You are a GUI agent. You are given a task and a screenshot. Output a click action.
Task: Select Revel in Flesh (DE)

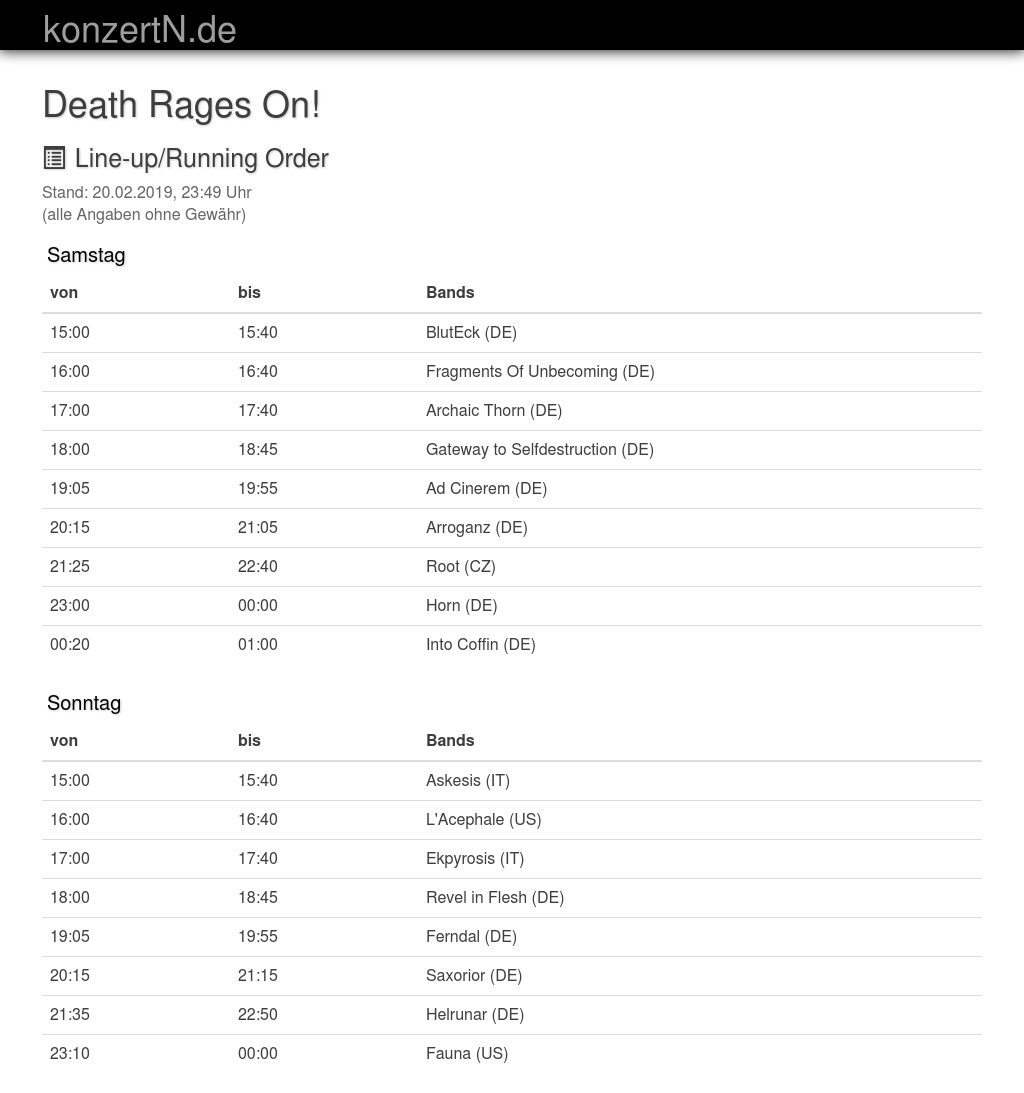pos(494,897)
